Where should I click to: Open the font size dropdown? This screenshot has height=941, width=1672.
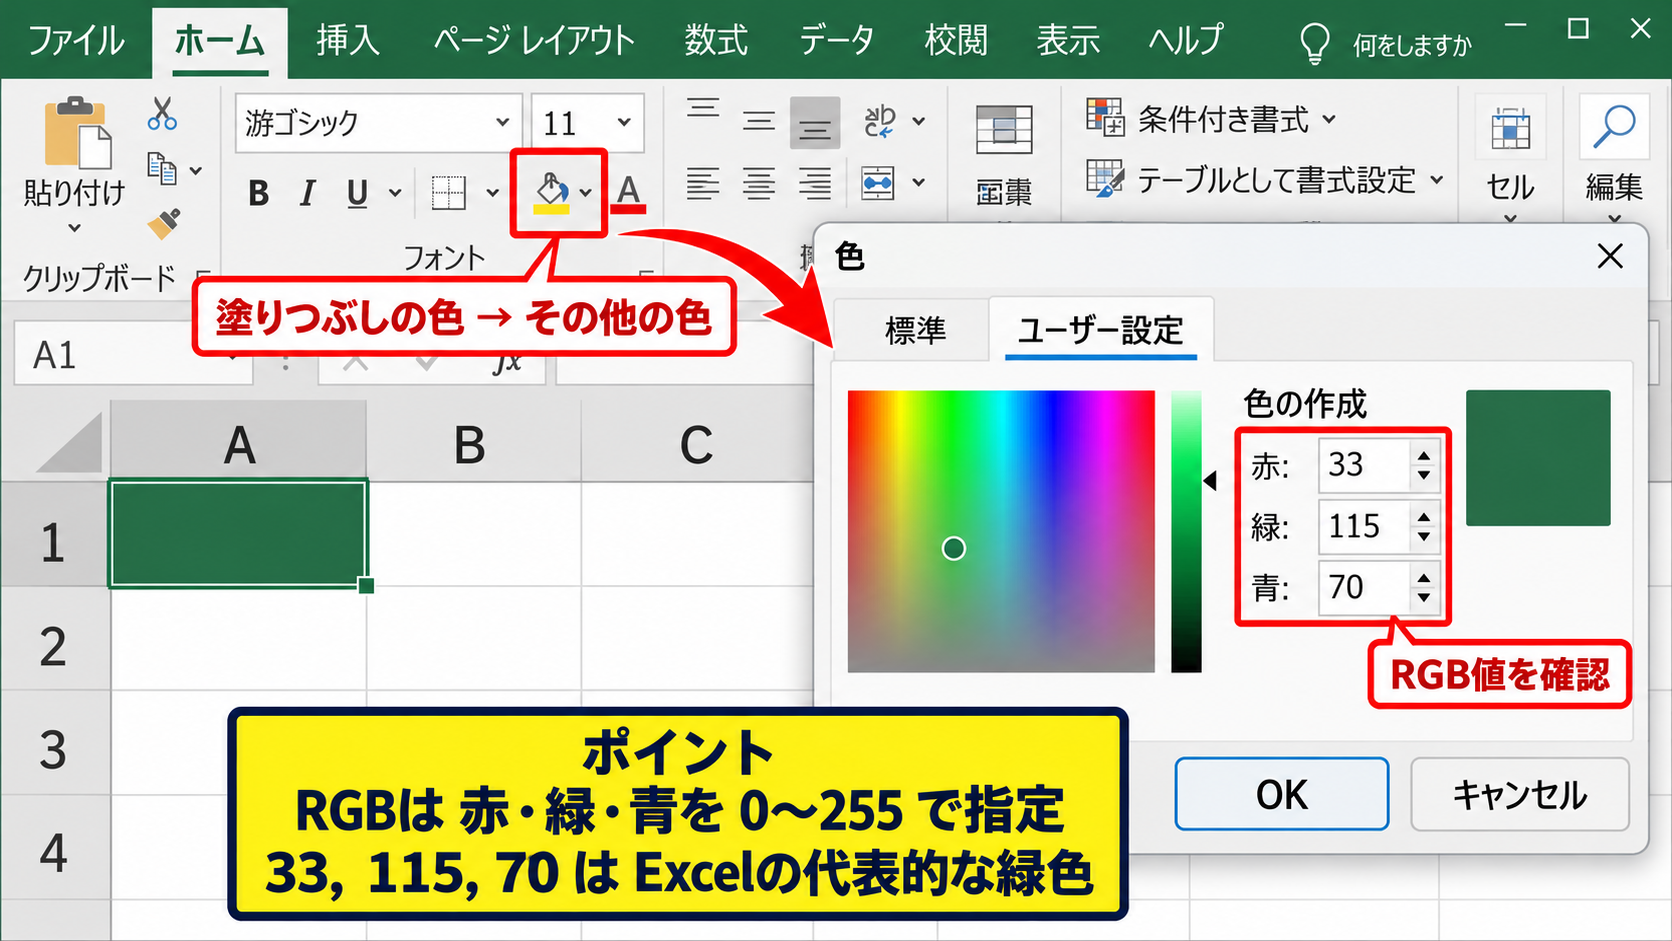624,122
